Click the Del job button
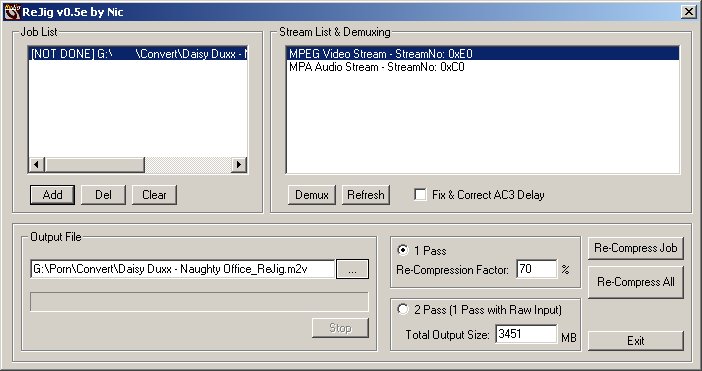The image size is (702, 371). coord(103,195)
